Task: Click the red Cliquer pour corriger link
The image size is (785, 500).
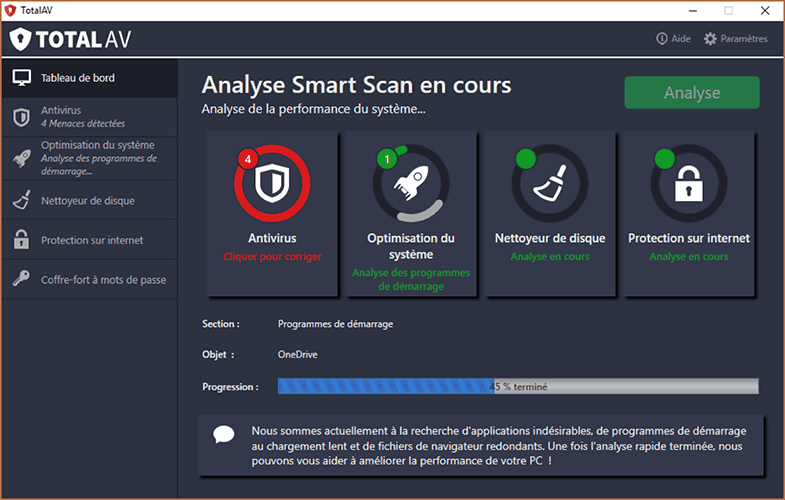Action: [x=272, y=256]
